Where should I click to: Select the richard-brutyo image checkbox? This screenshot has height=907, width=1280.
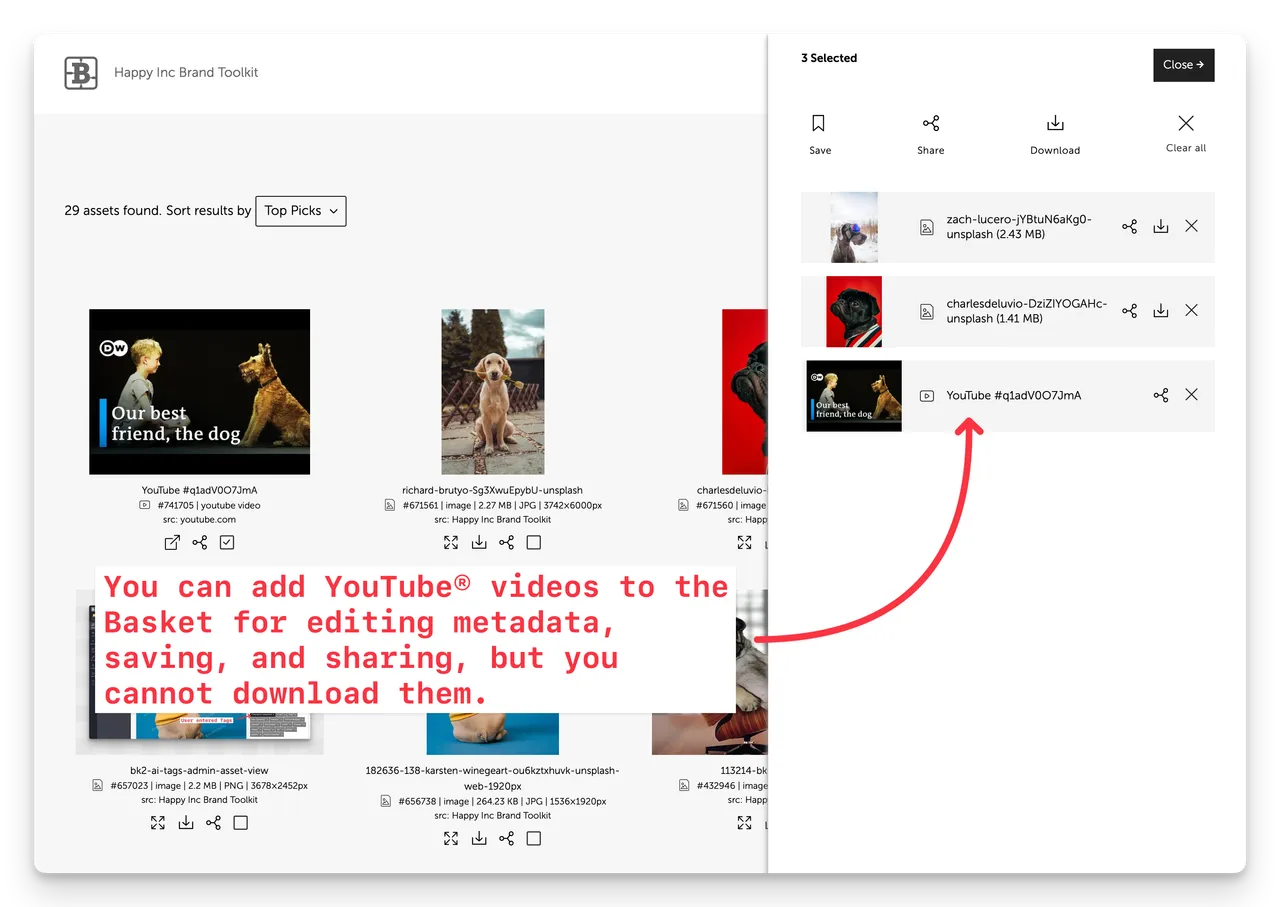coord(534,543)
